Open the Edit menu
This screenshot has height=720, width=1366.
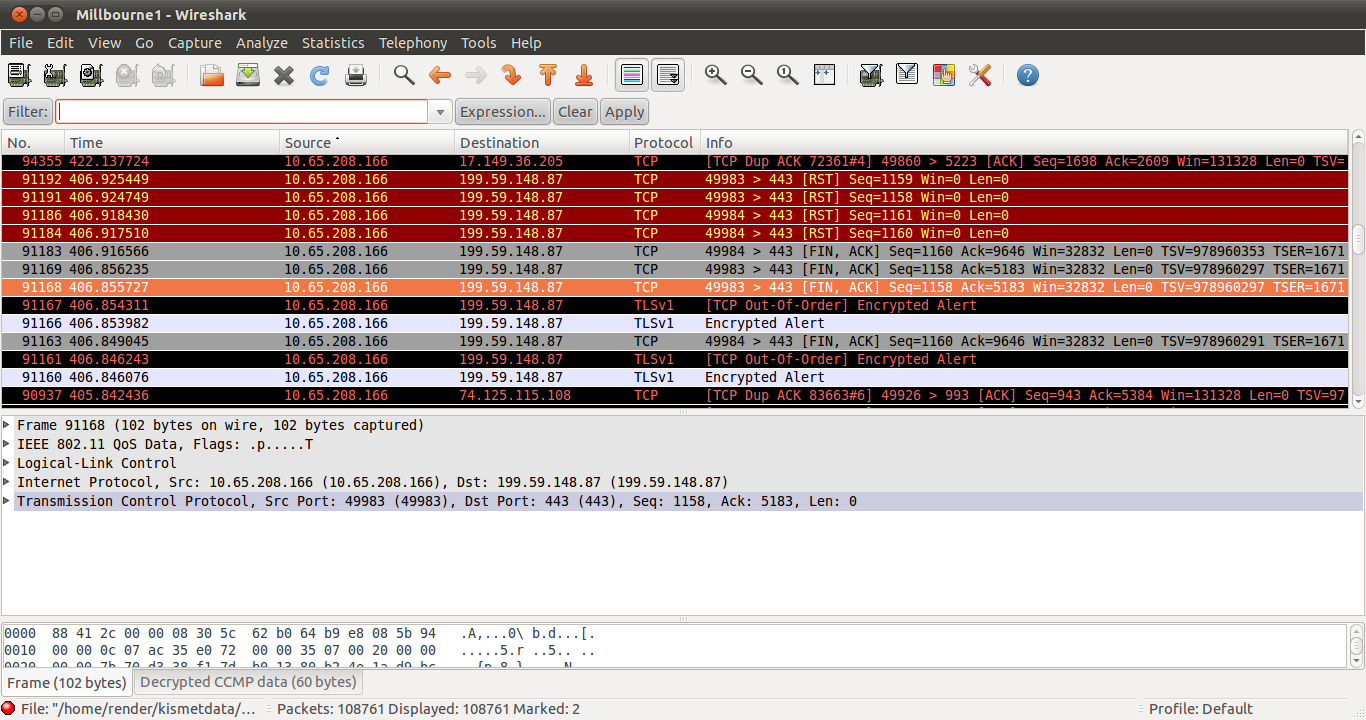[x=60, y=43]
